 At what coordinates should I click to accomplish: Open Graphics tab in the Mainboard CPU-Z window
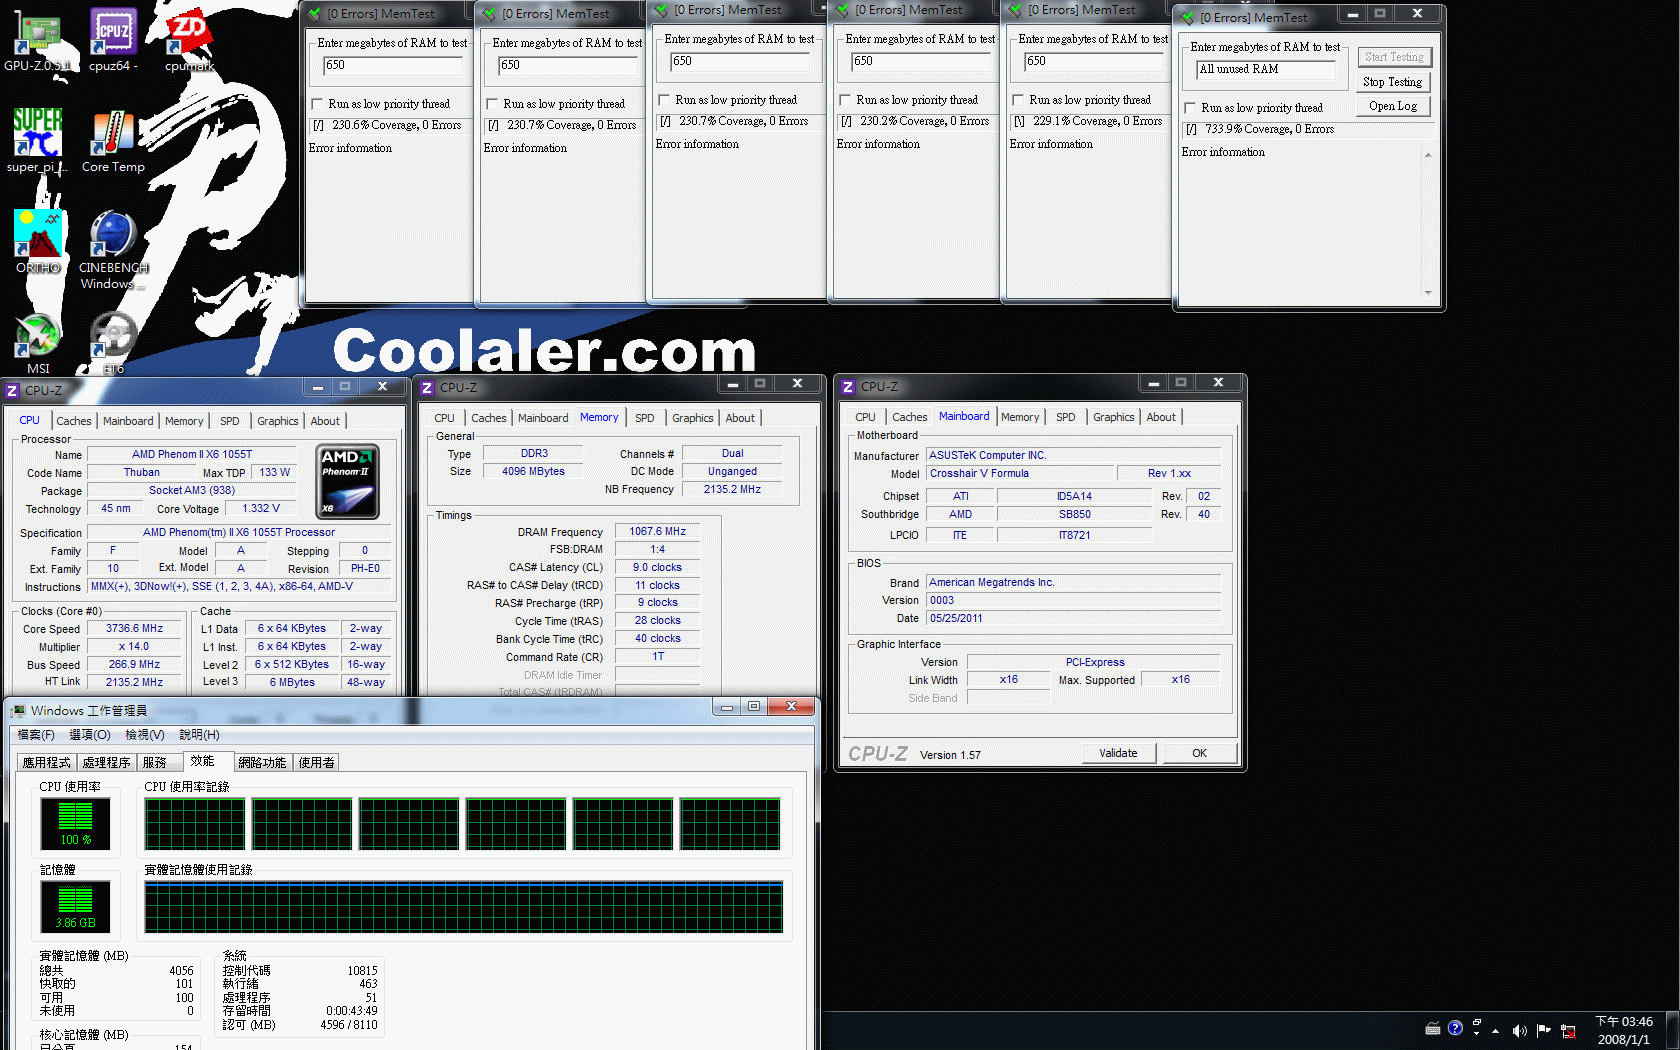pyautogui.click(x=1113, y=417)
